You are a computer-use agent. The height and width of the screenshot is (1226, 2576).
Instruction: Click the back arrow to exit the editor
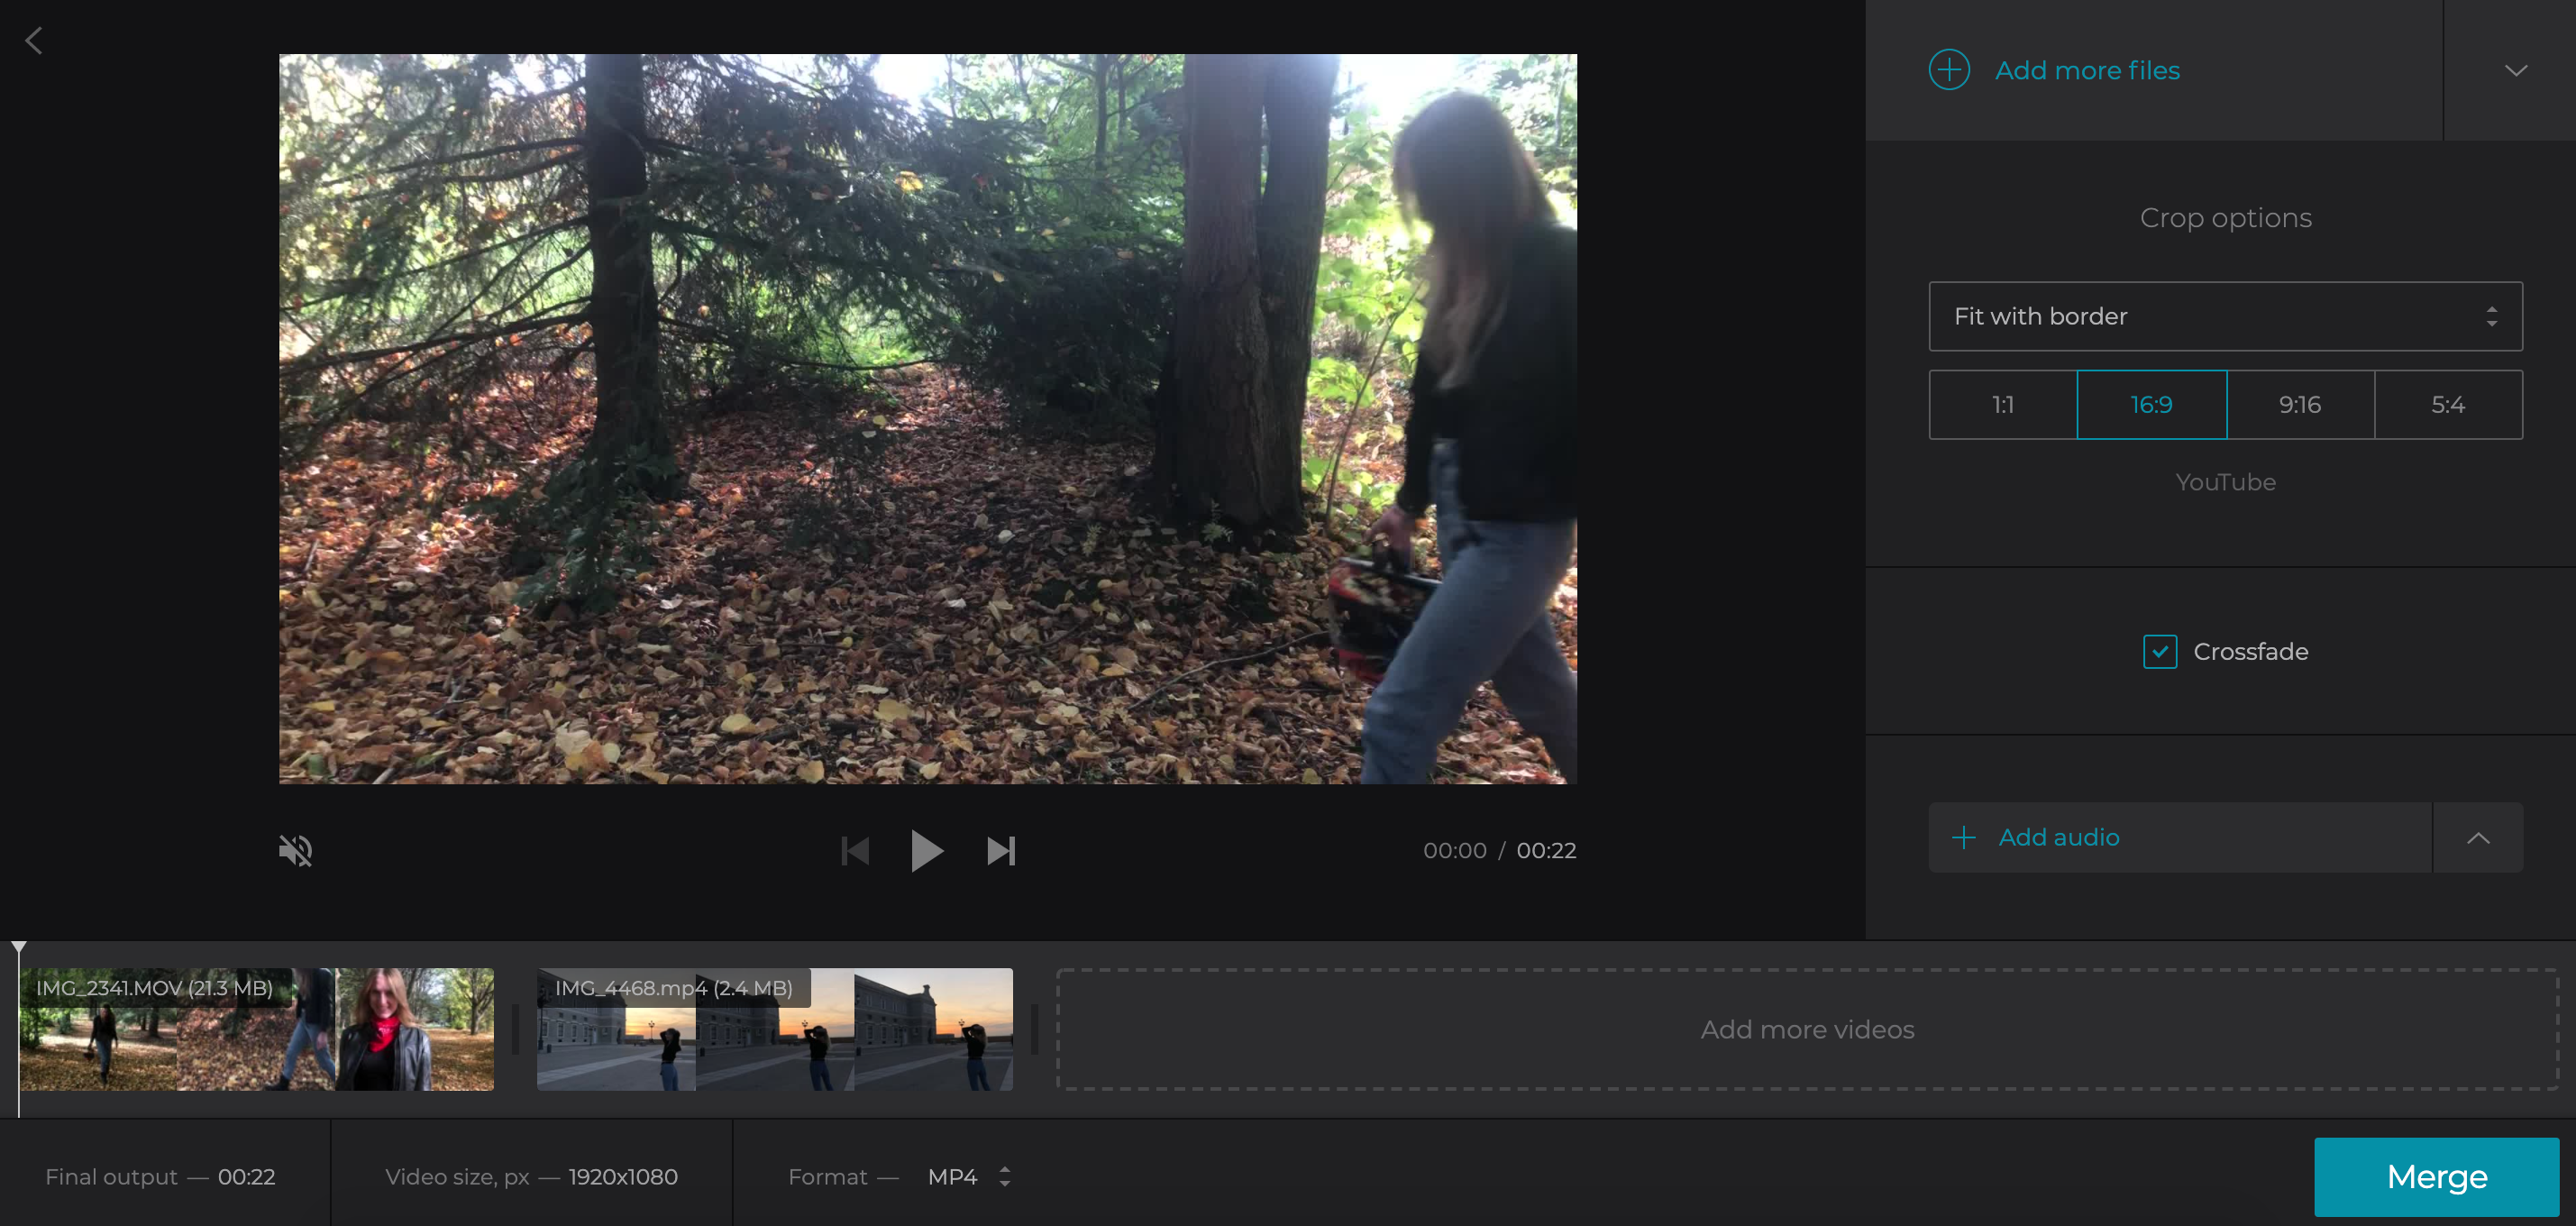pyautogui.click(x=34, y=40)
